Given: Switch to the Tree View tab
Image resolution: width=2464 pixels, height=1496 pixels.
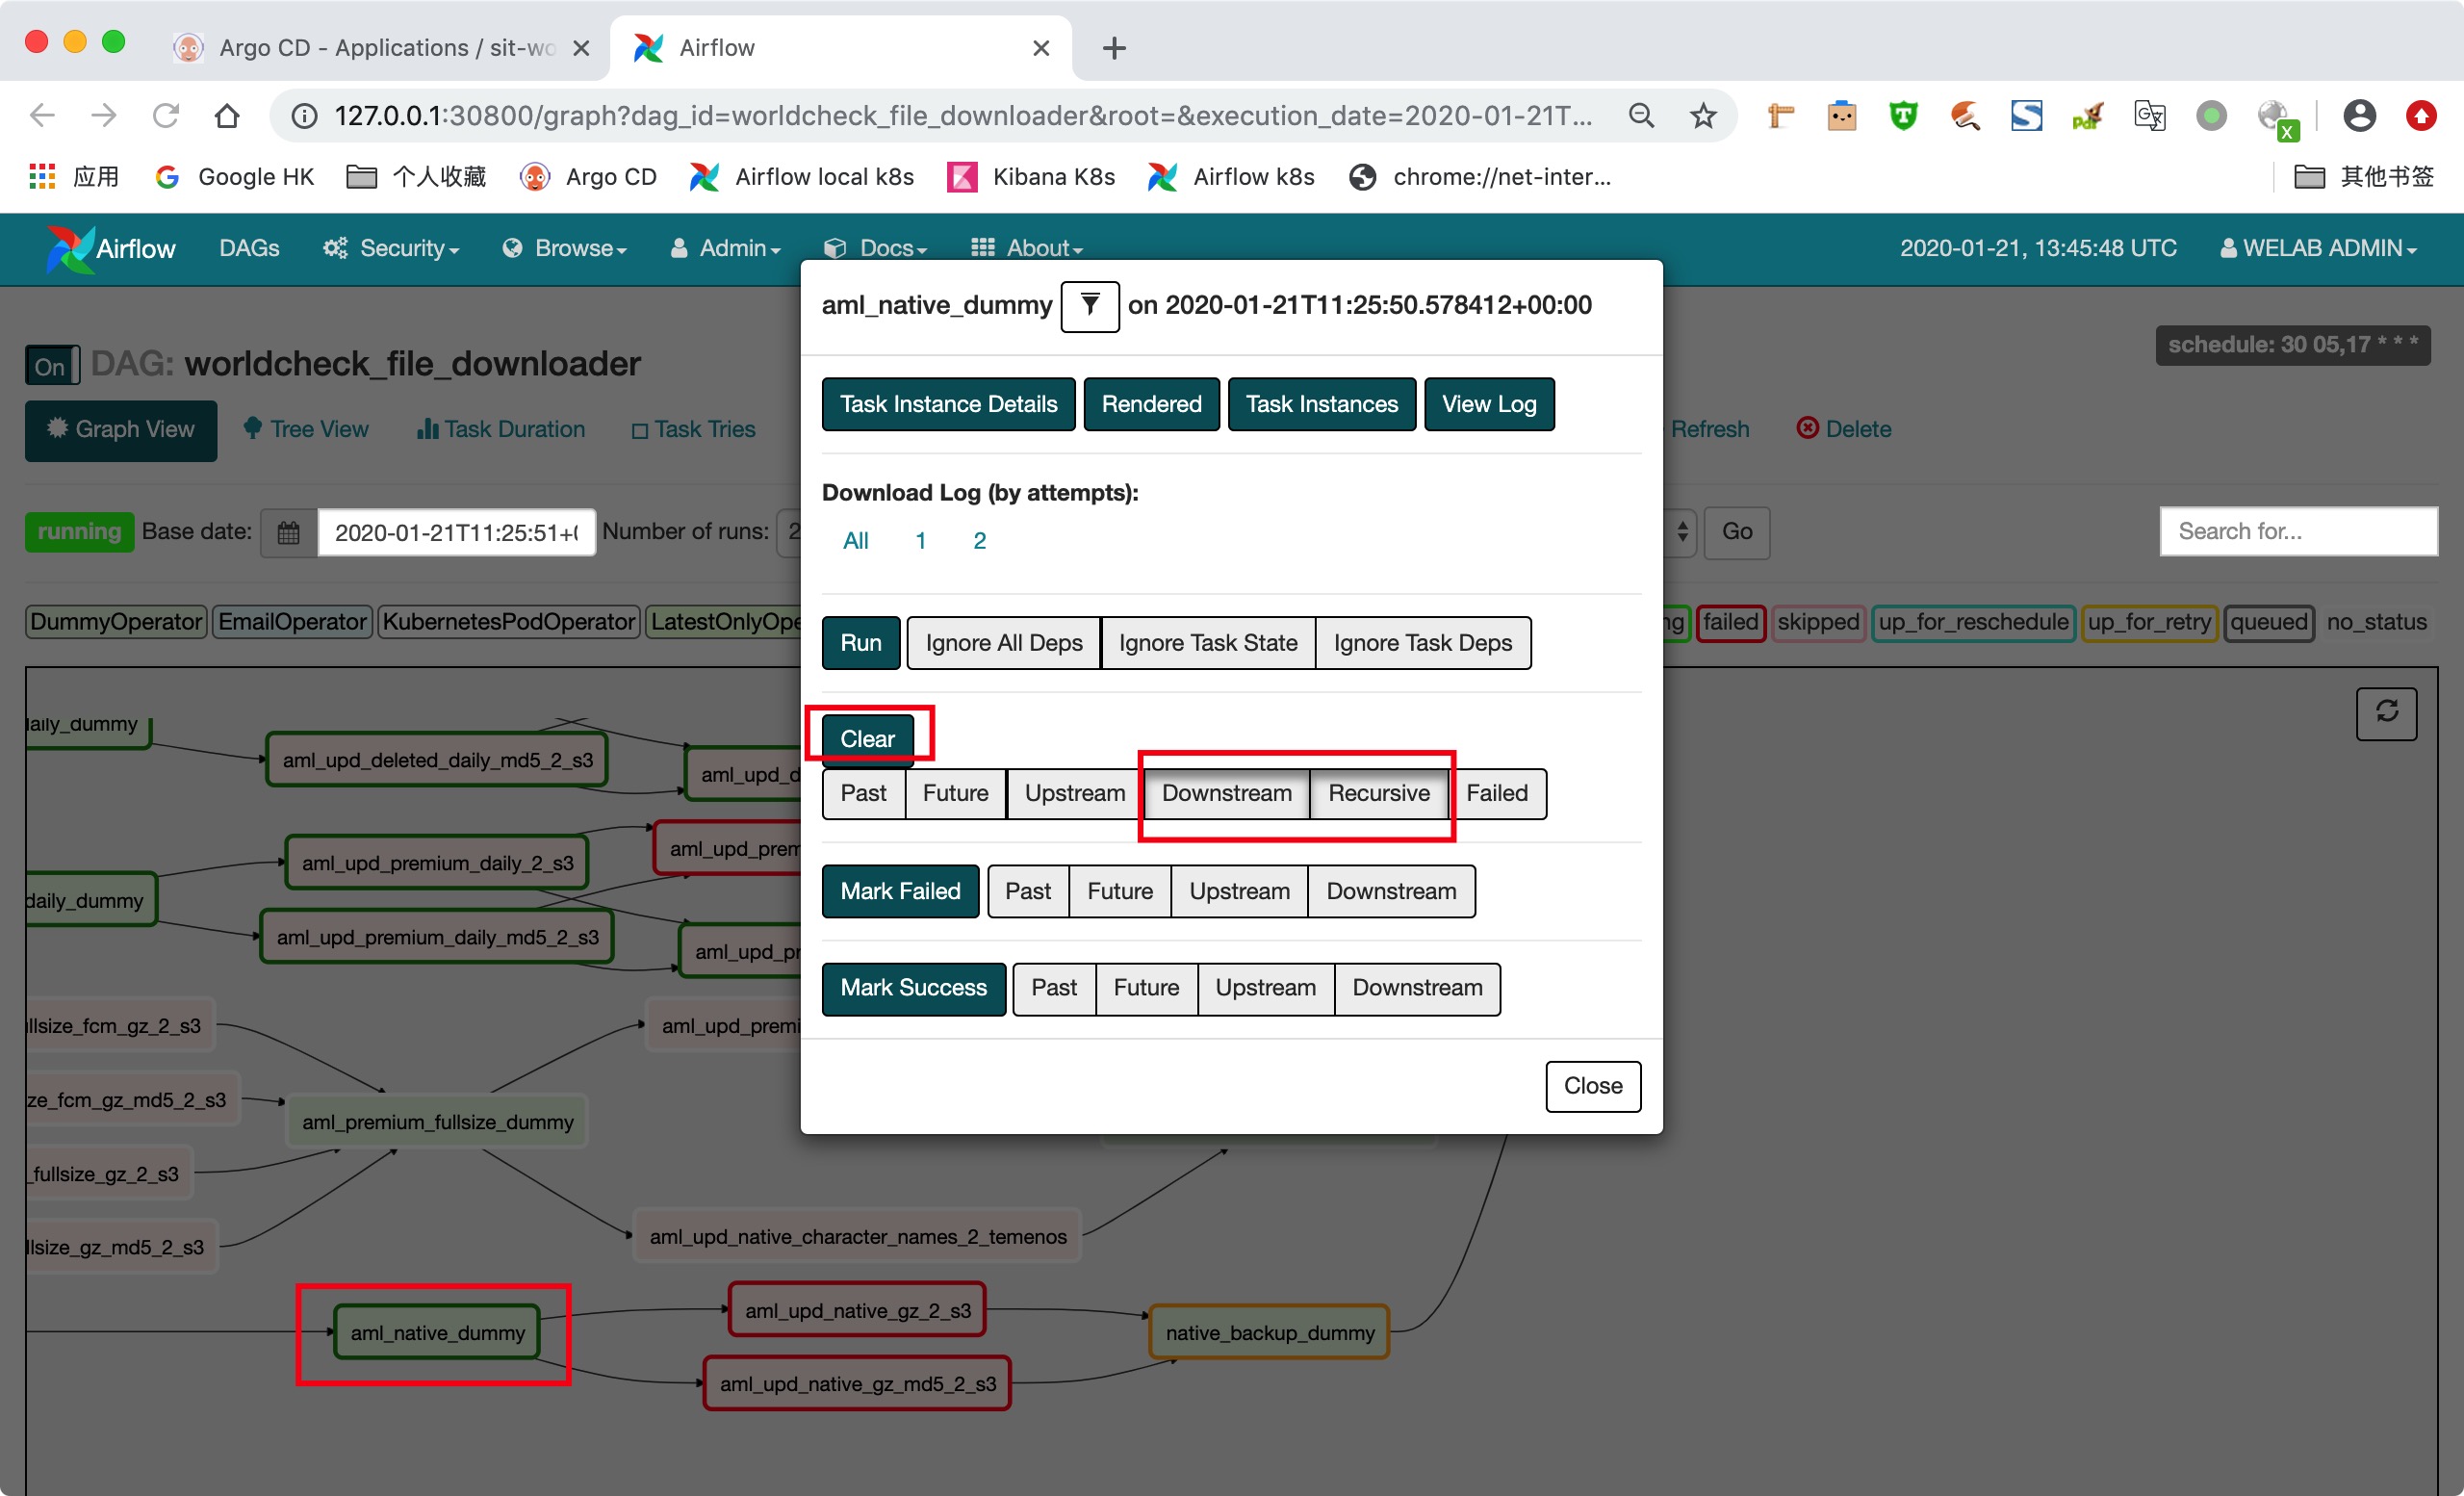Looking at the screenshot, I should click(306, 429).
